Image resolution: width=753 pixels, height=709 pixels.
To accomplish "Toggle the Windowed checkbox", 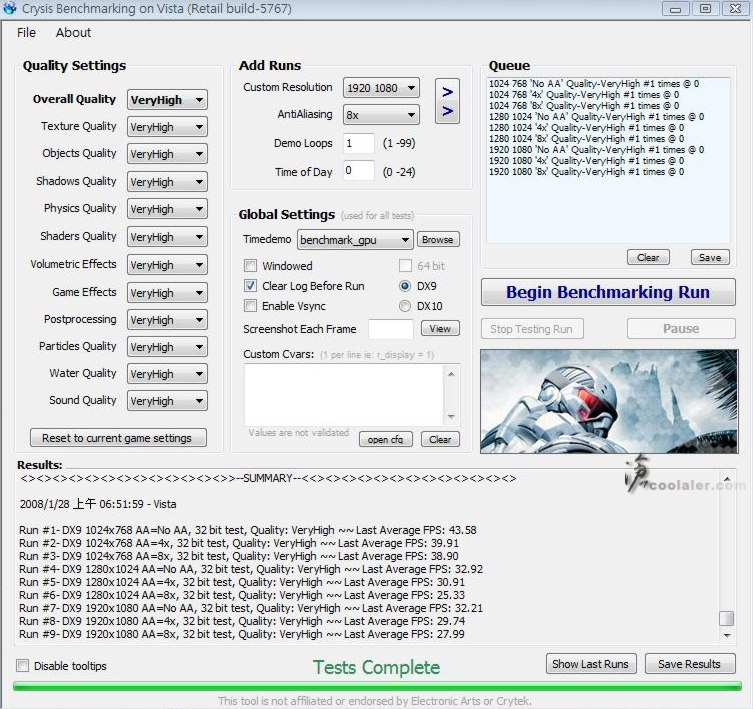I will tap(250, 266).
